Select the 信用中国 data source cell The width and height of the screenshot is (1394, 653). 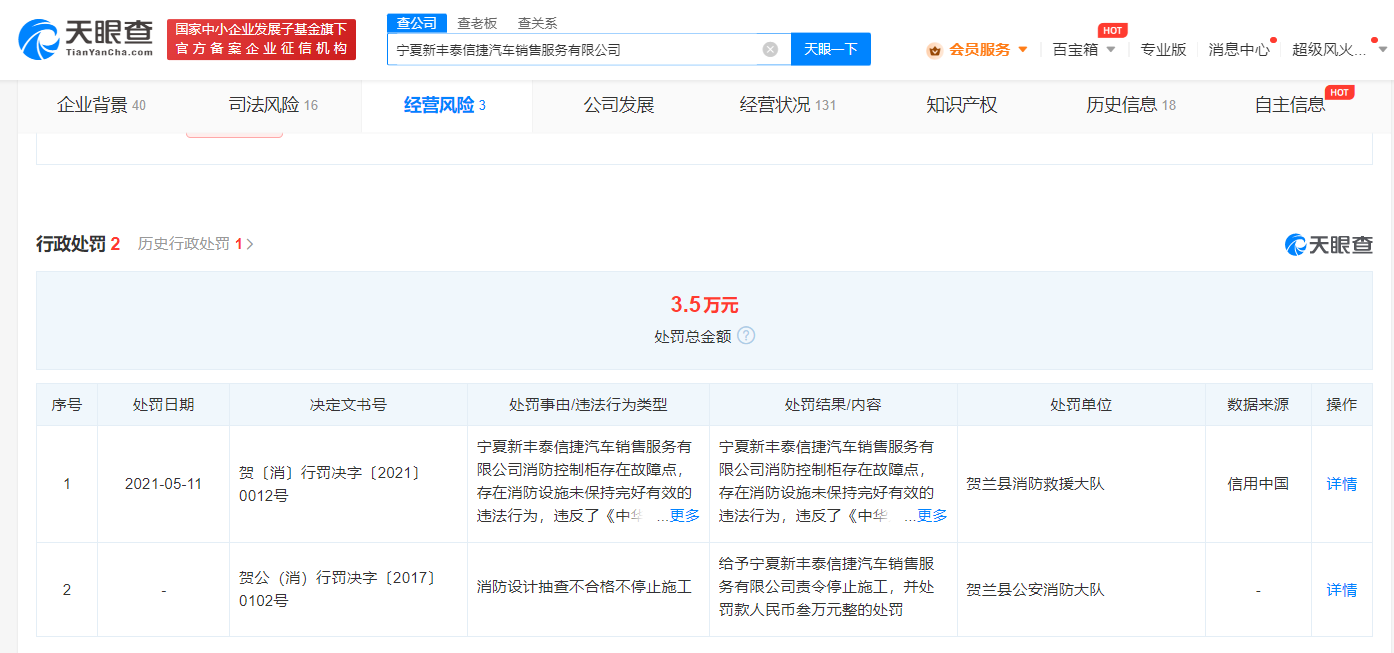click(x=1258, y=484)
